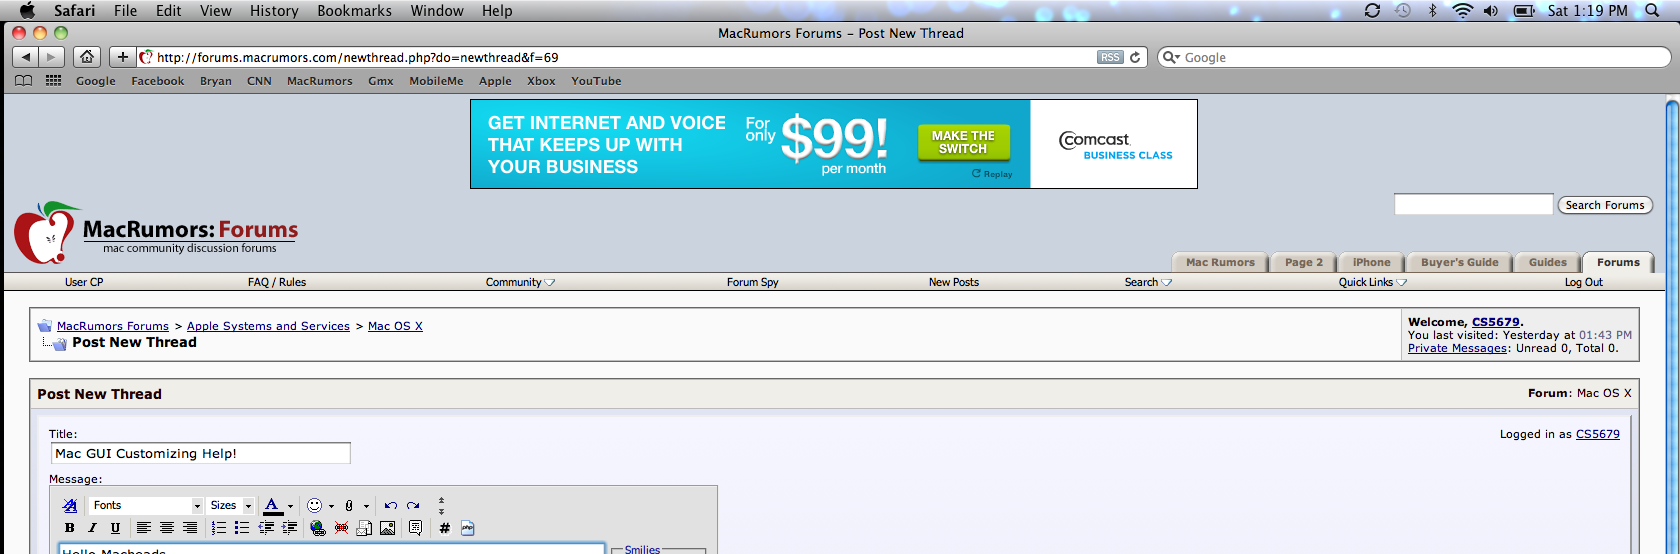Open the Top Sites grid icon
Image resolution: width=1680 pixels, height=554 pixels.
(x=54, y=80)
